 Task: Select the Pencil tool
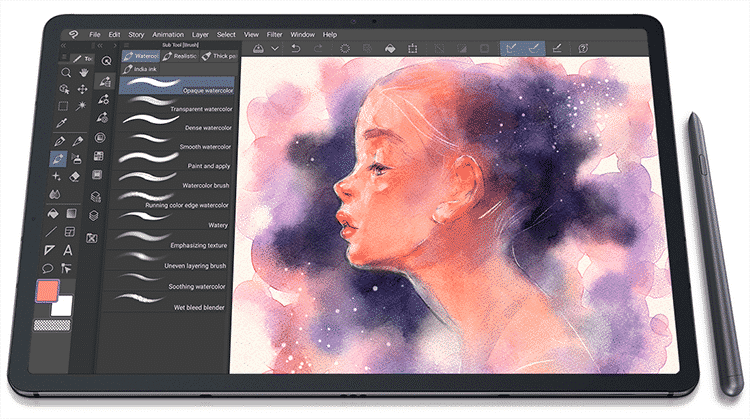(x=77, y=141)
